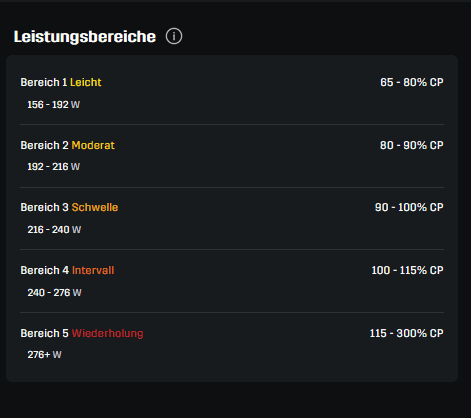Image resolution: width=471 pixels, height=418 pixels.
Task: Click the red Wiederholung zone name
Action: coord(108,333)
